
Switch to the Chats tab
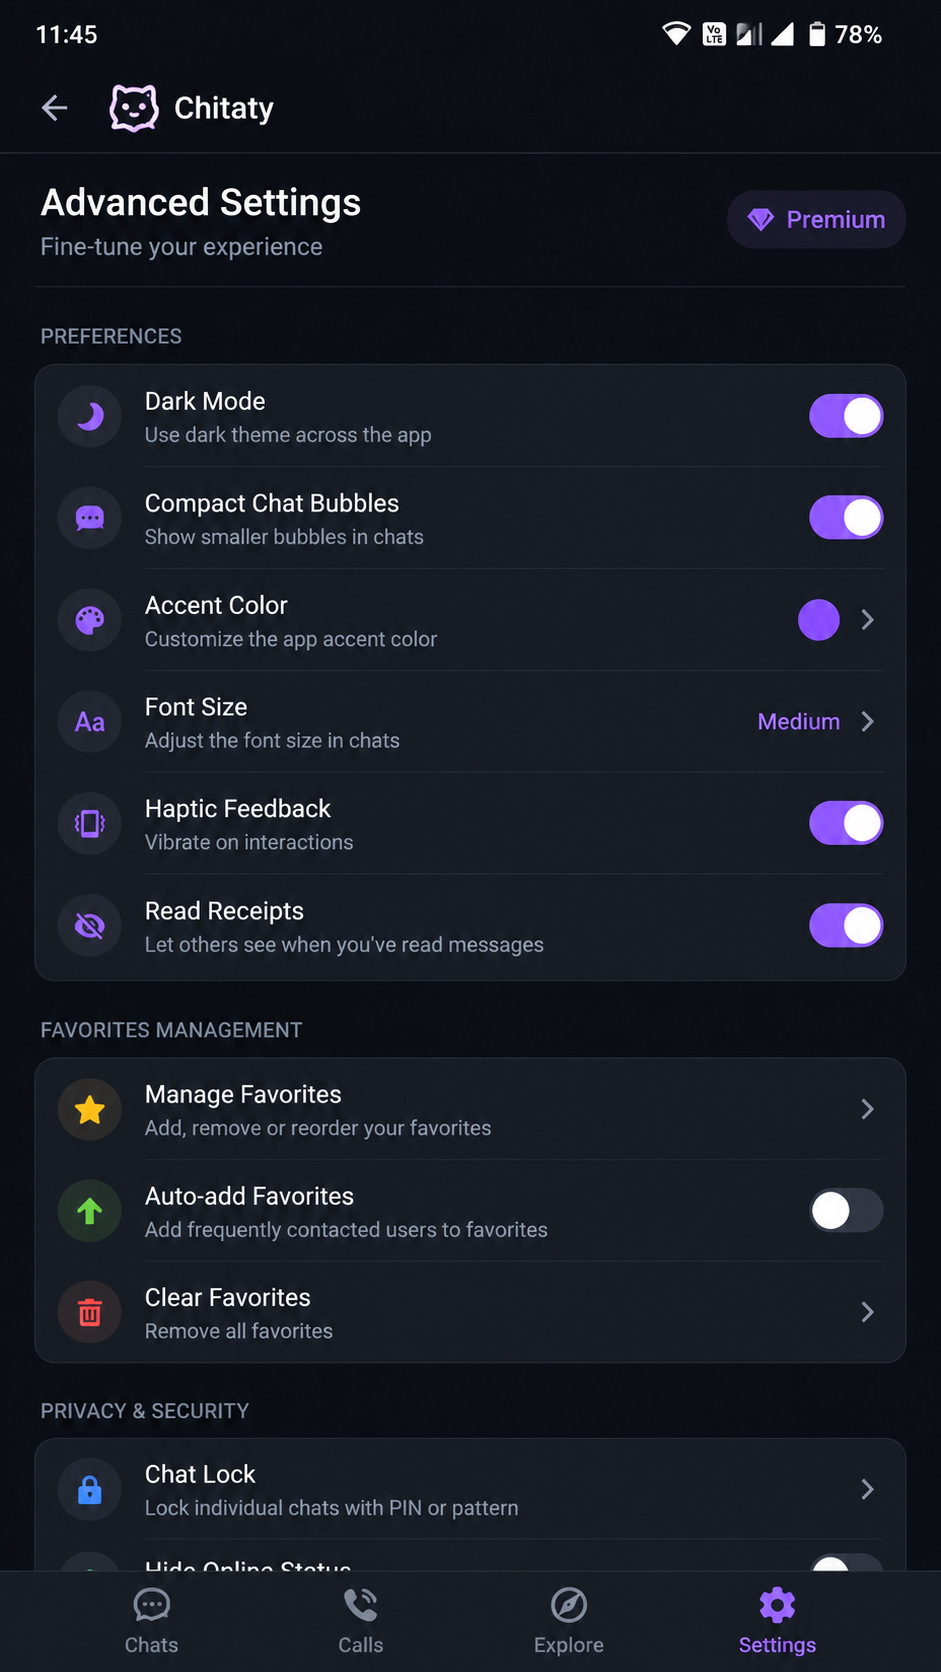pos(152,1621)
